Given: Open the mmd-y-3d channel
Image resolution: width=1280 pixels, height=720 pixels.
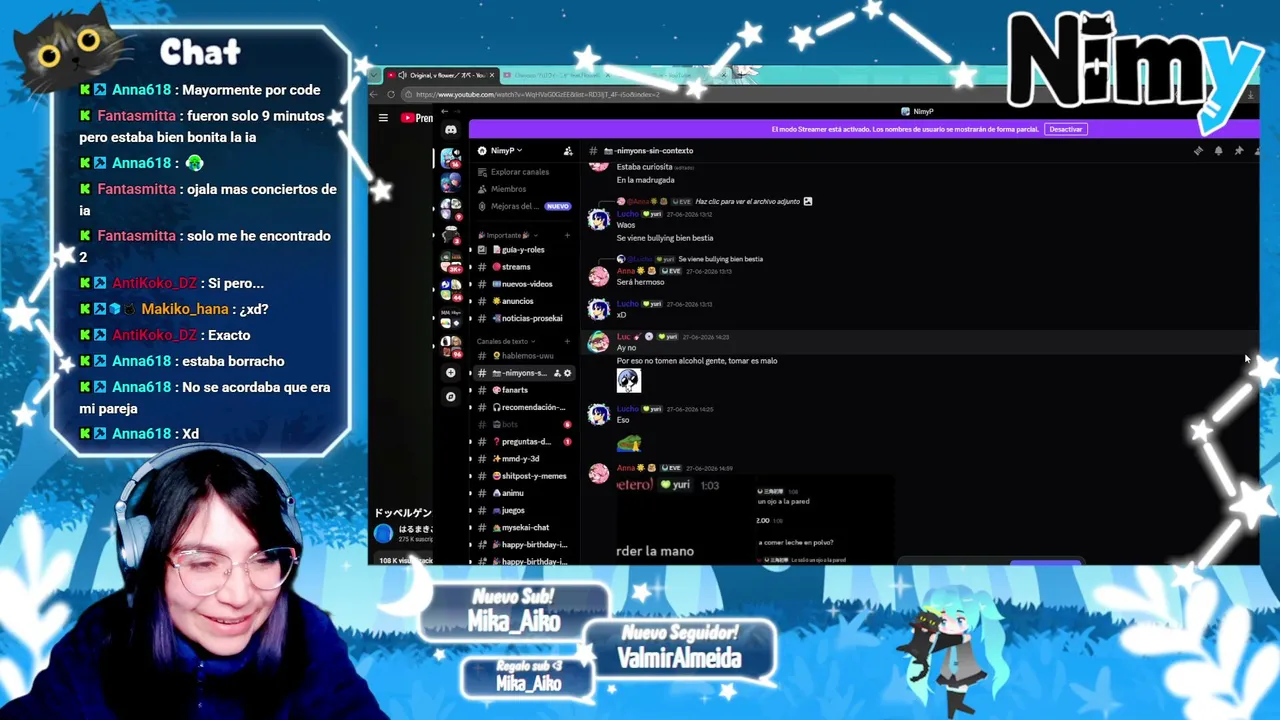Looking at the screenshot, I should (x=524, y=459).
